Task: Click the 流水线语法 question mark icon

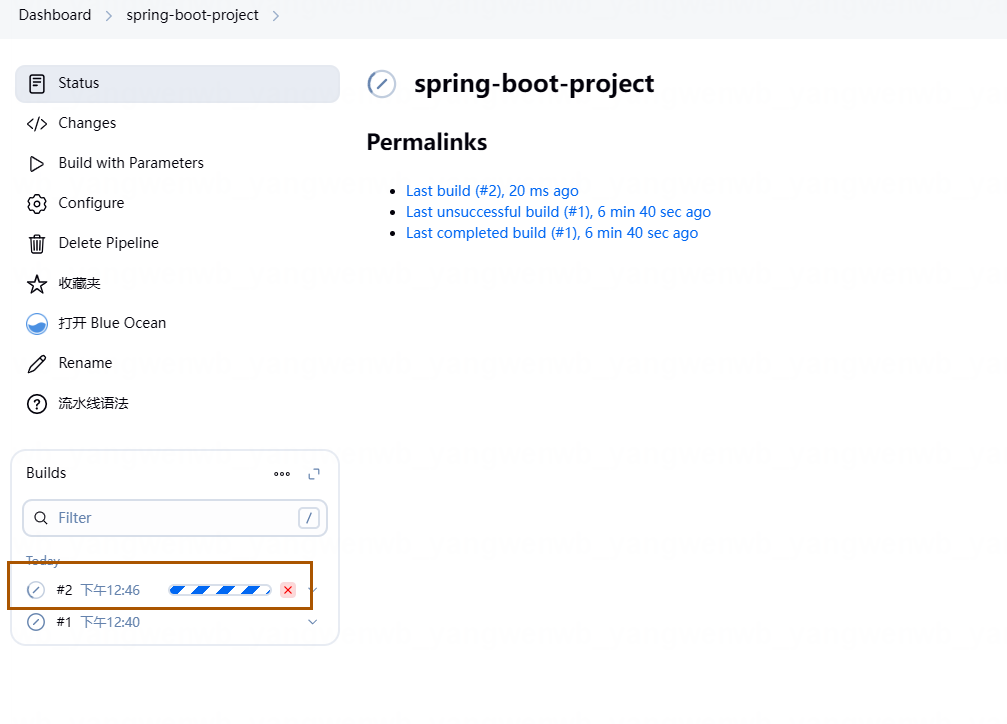Action: coord(37,404)
